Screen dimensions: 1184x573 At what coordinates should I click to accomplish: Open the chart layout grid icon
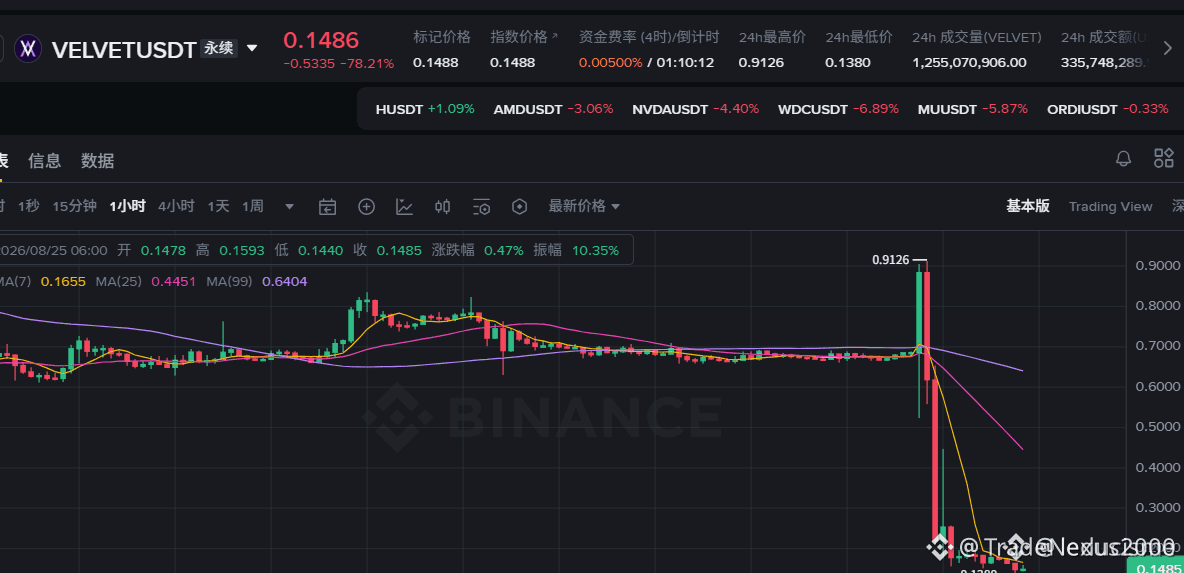1164,158
